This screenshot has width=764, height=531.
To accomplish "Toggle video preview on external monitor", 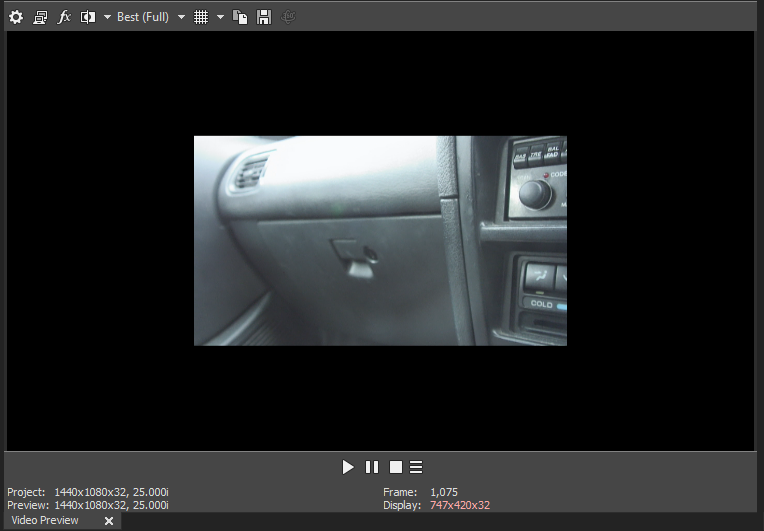I will [x=40, y=18].
